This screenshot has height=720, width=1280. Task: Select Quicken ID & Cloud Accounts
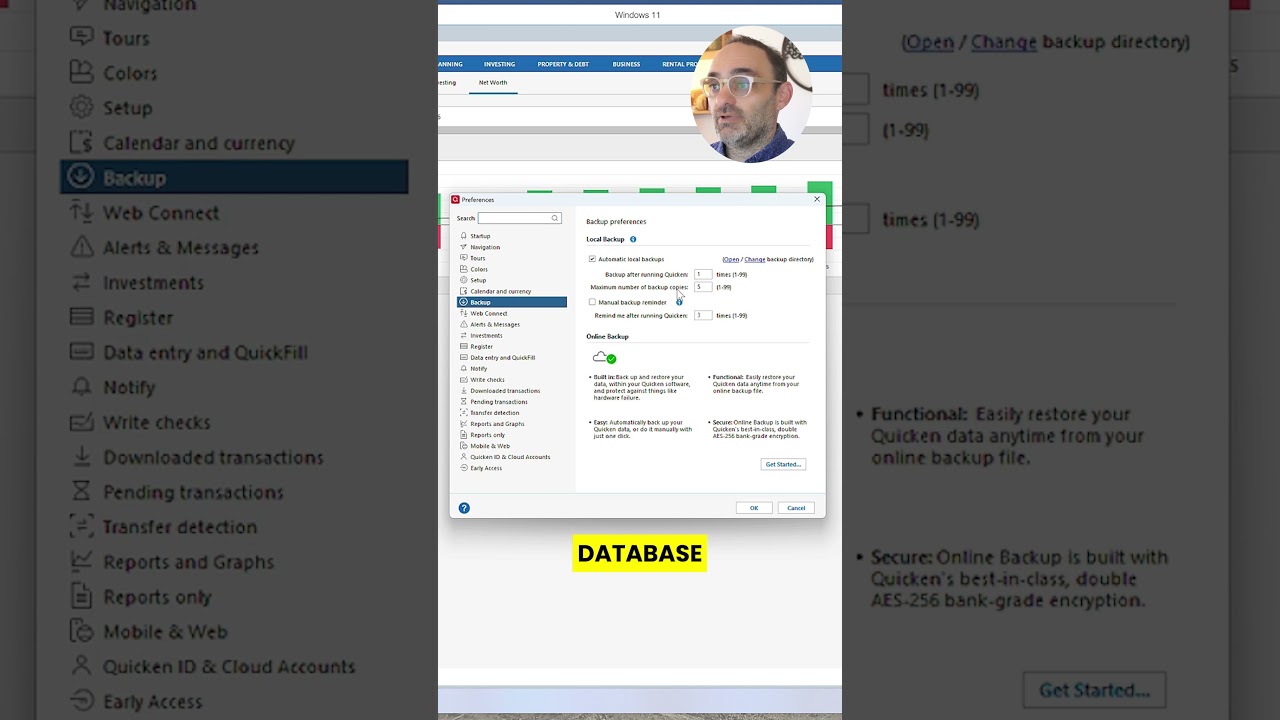click(512, 457)
